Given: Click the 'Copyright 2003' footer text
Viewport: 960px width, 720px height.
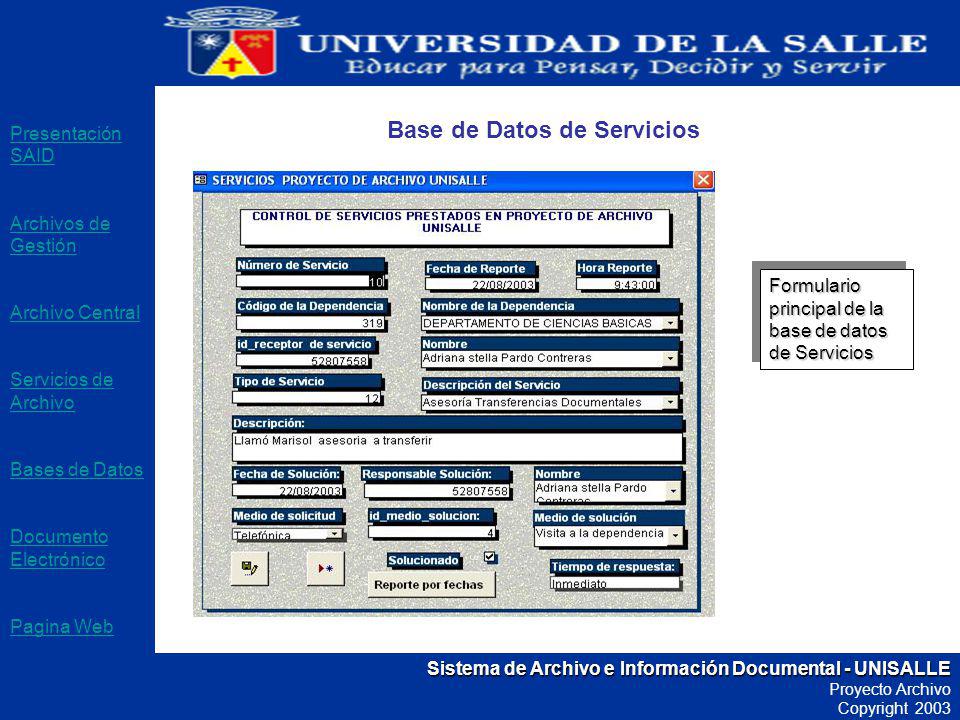Looking at the screenshot, I should tap(894, 708).
